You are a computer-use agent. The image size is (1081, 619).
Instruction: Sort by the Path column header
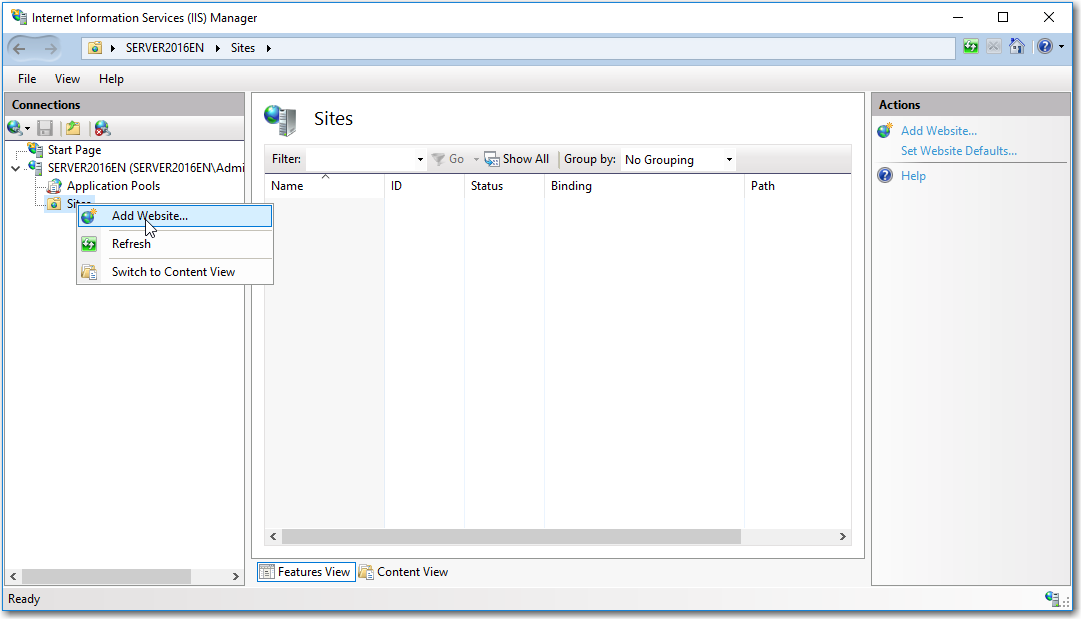click(798, 186)
